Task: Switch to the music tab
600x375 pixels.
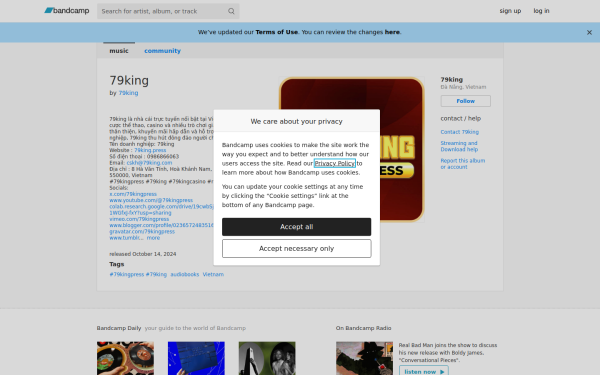Action: tap(119, 51)
